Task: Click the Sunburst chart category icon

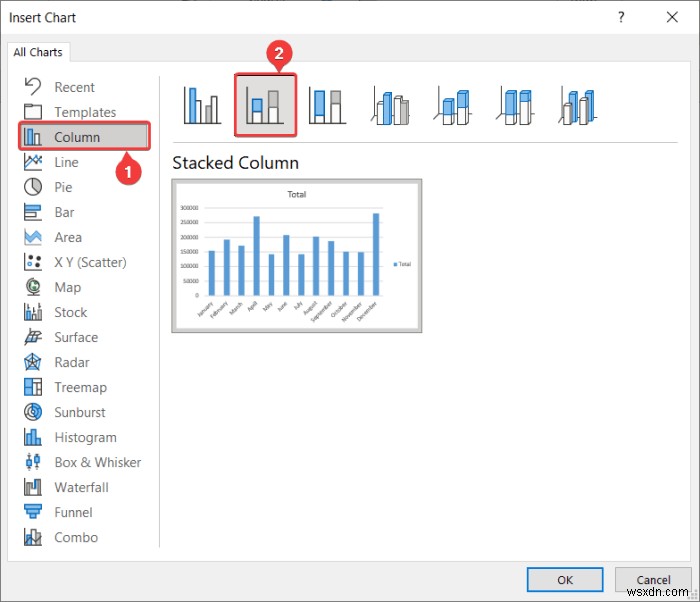Action: click(33, 412)
